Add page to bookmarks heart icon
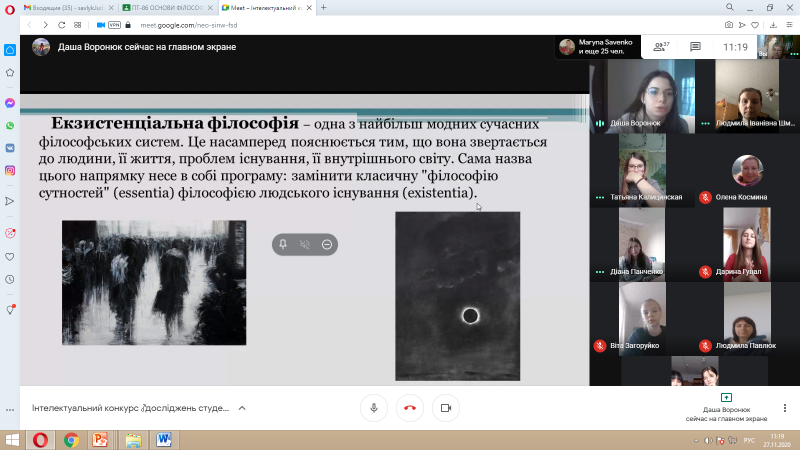This screenshot has width=800, height=450. point(755,25)
